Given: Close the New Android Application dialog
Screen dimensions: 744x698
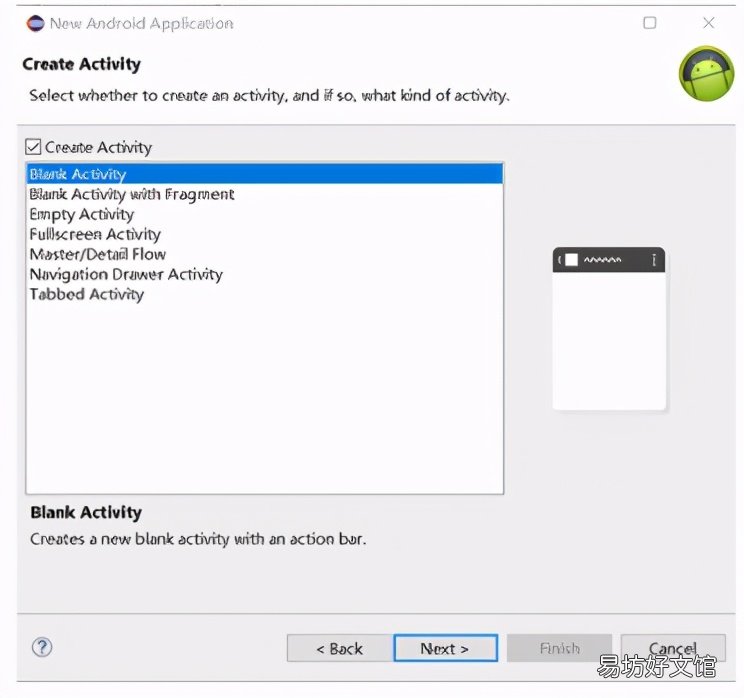Looking at the screenshot, I should (708, 23).
